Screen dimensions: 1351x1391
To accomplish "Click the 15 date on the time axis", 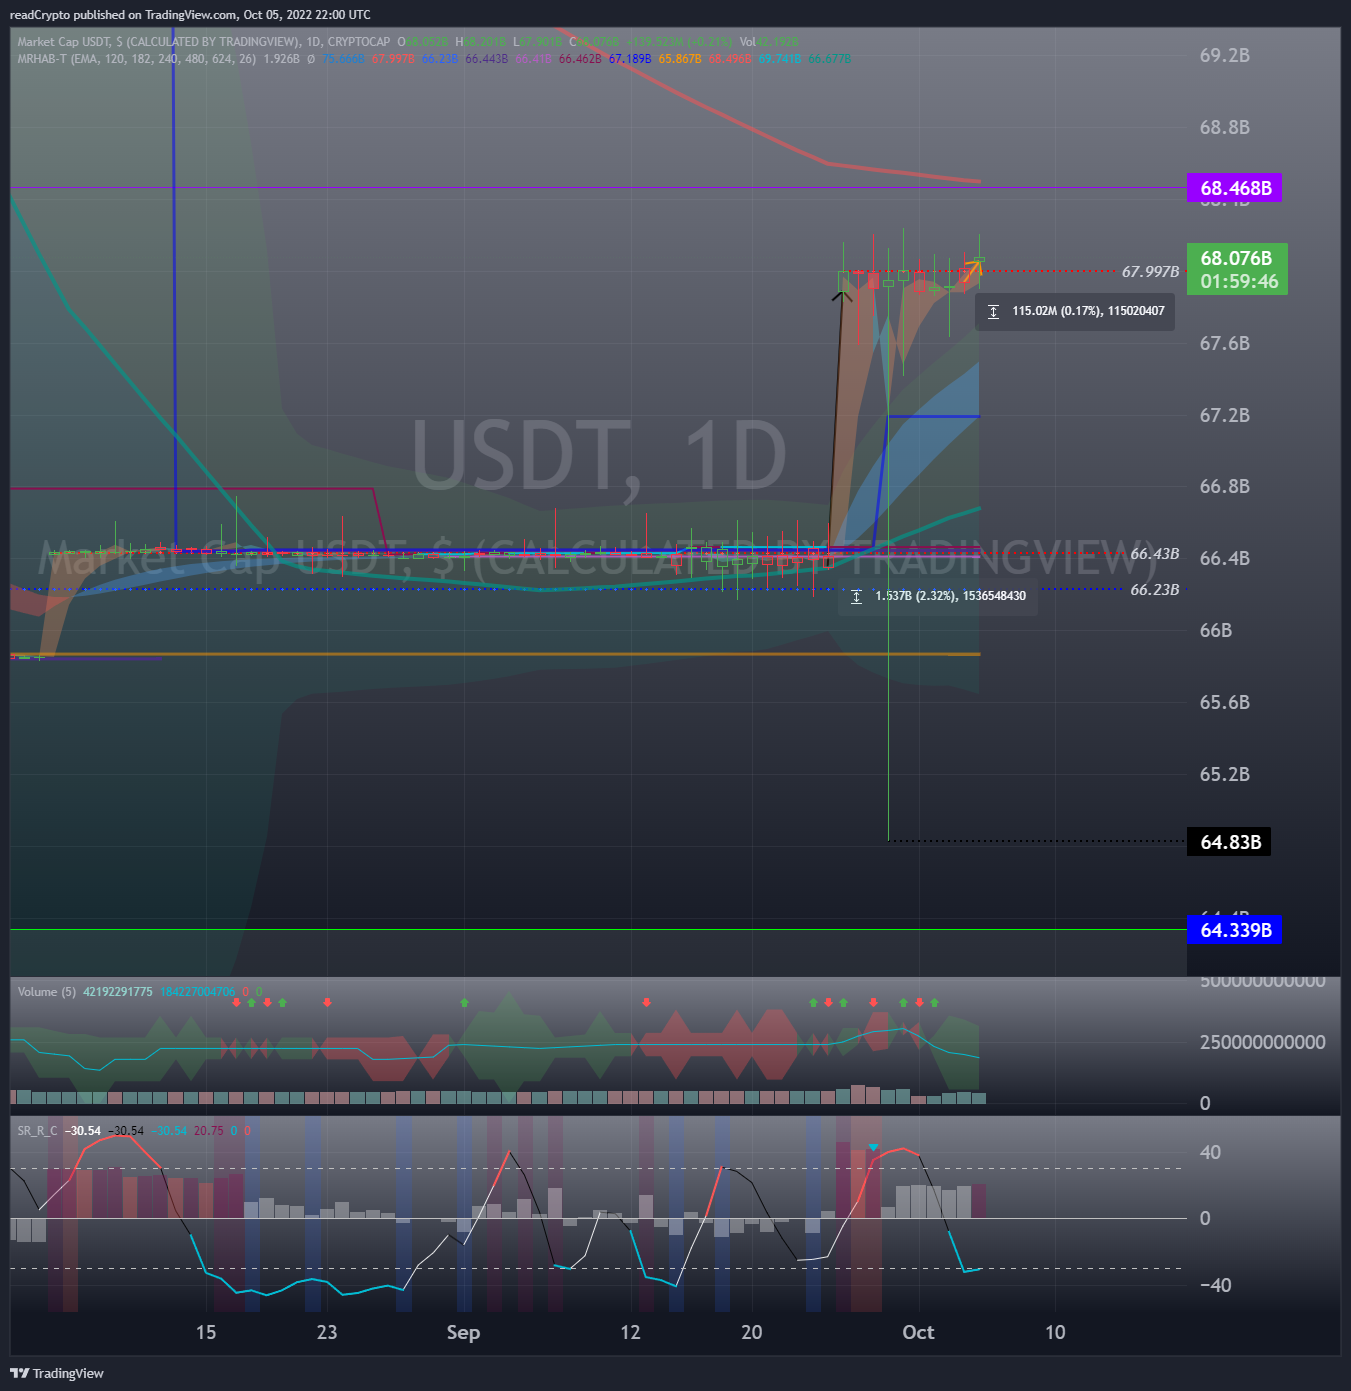I will [206, 1332].
